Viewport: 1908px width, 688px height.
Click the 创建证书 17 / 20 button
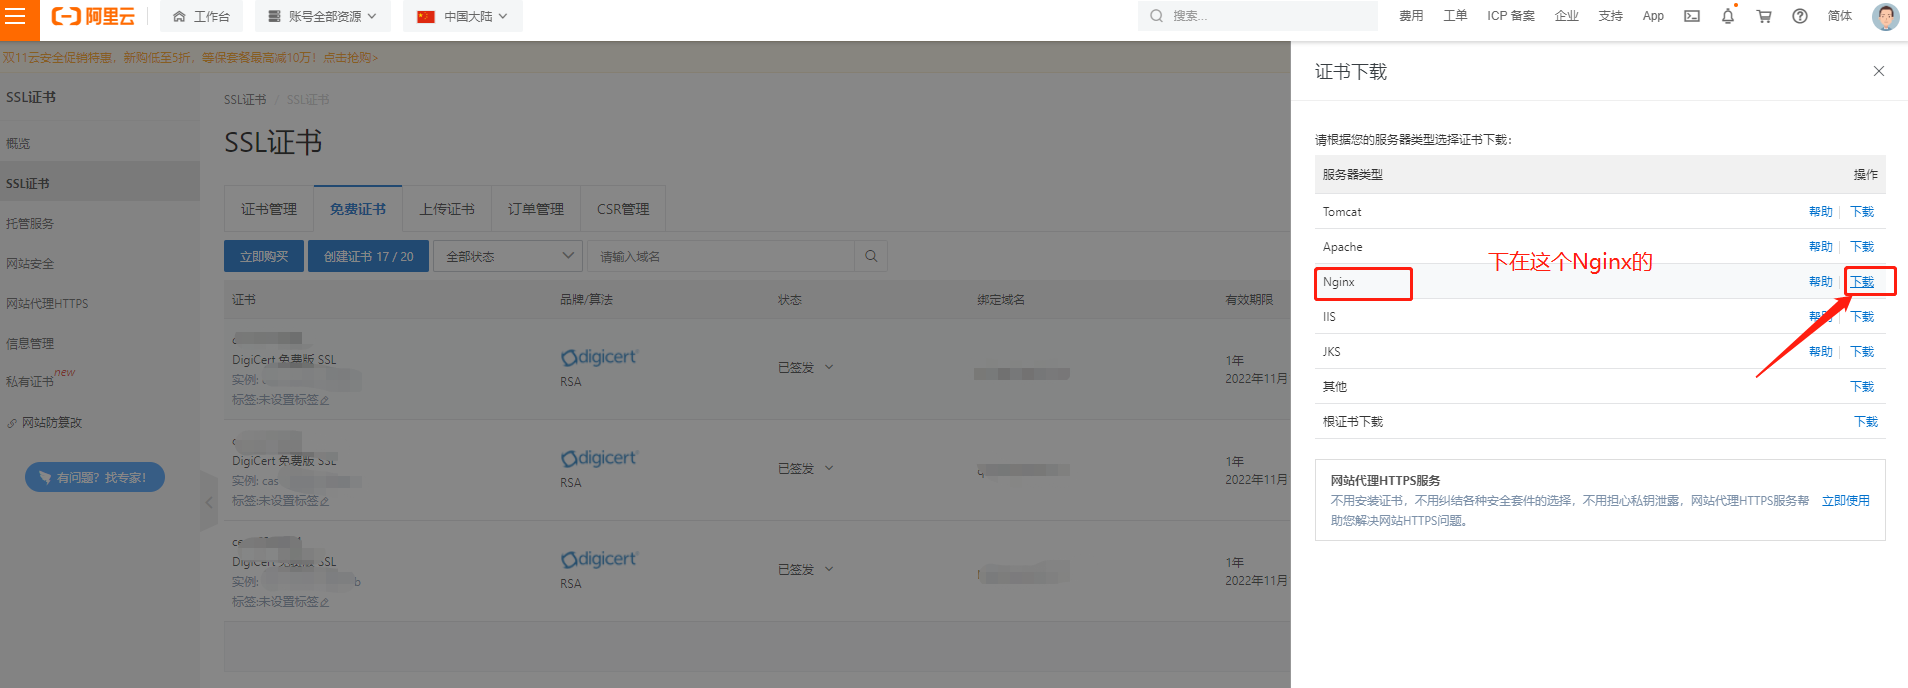(369, 257)
